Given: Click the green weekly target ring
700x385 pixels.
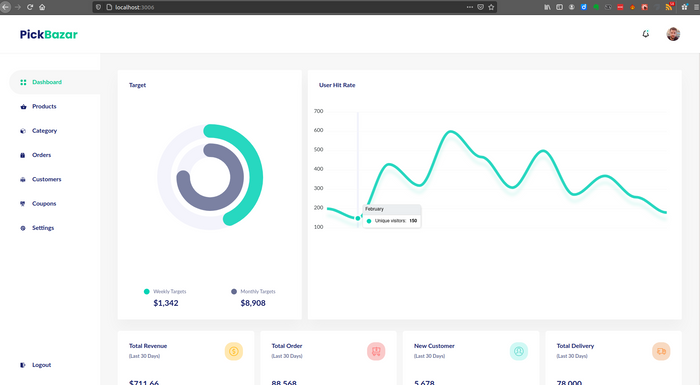Looking at the screenshot, I should tap(256, 176).
